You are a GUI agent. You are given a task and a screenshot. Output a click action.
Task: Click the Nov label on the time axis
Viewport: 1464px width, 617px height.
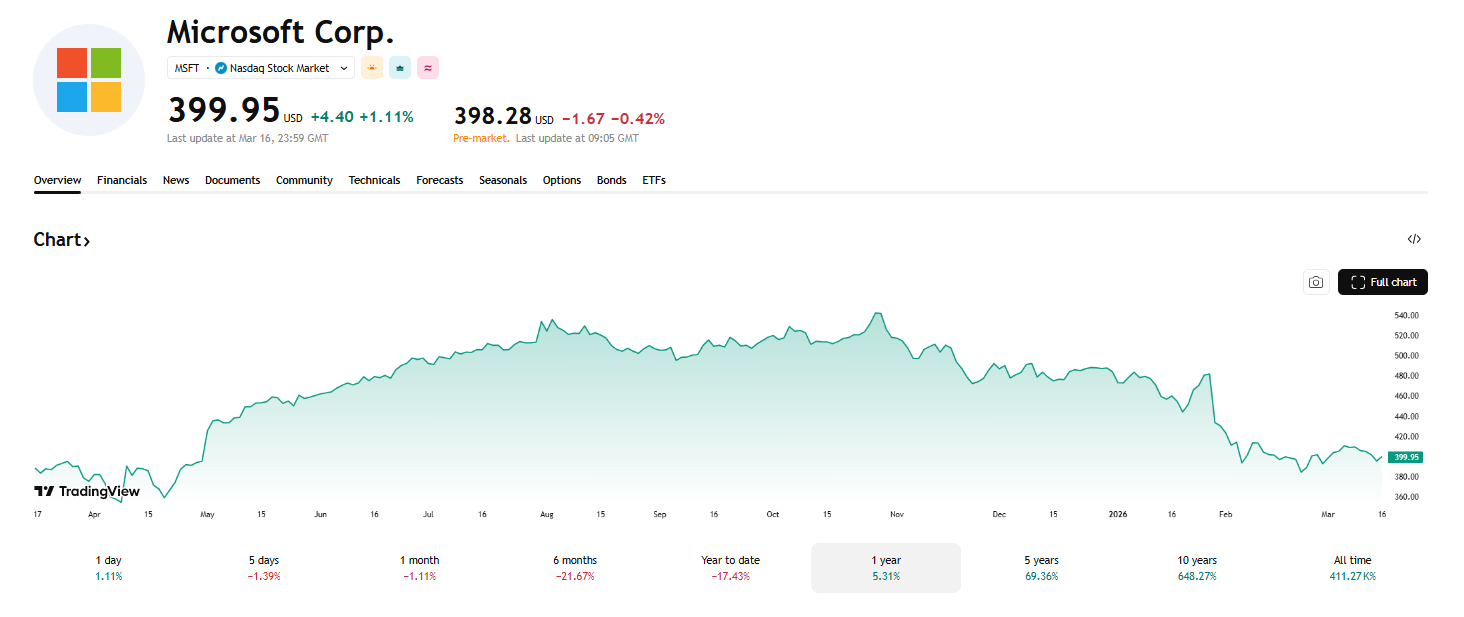[x=897, y=514]
